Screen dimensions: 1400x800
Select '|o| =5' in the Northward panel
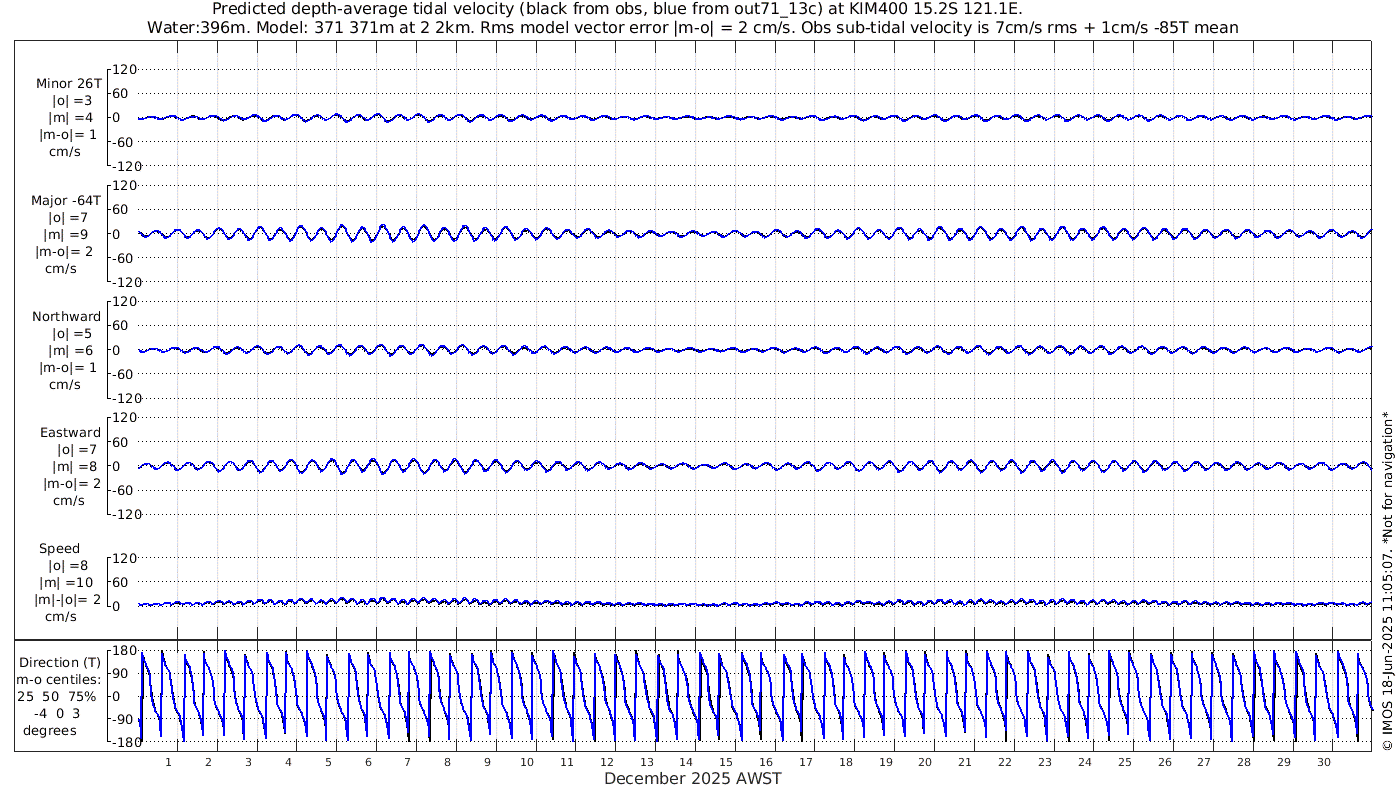click(x=72, y=334)
